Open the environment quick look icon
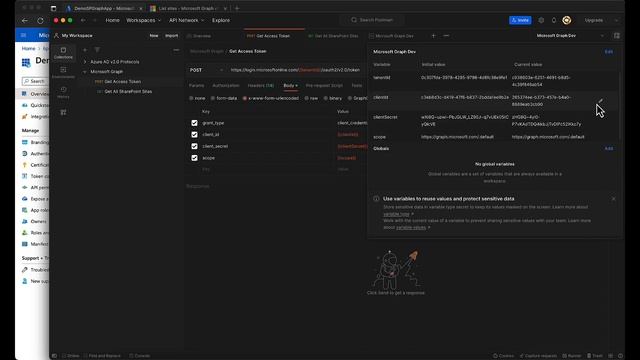Image resolution: width=640 pixels, height=360 pixels. tap(617, 36)
